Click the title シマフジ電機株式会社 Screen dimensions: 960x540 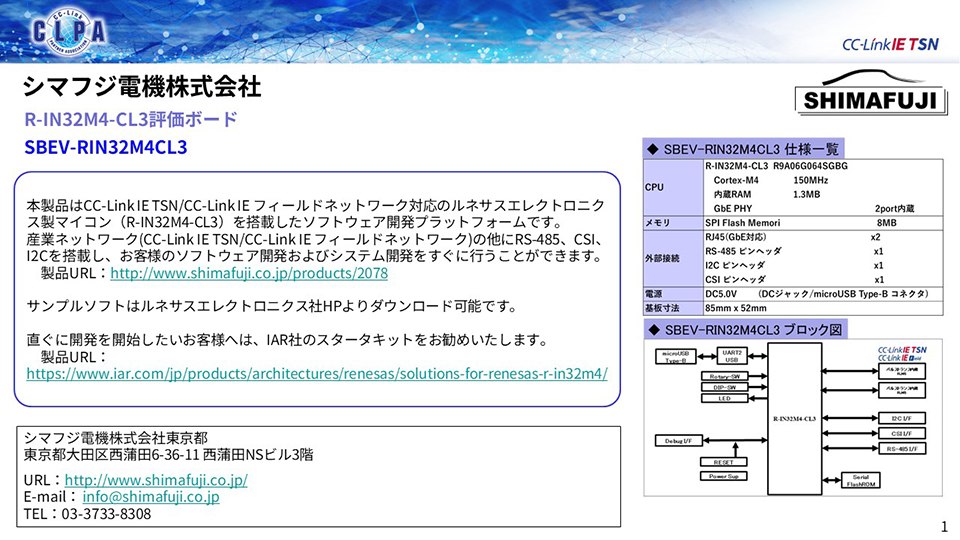point(142,86)
